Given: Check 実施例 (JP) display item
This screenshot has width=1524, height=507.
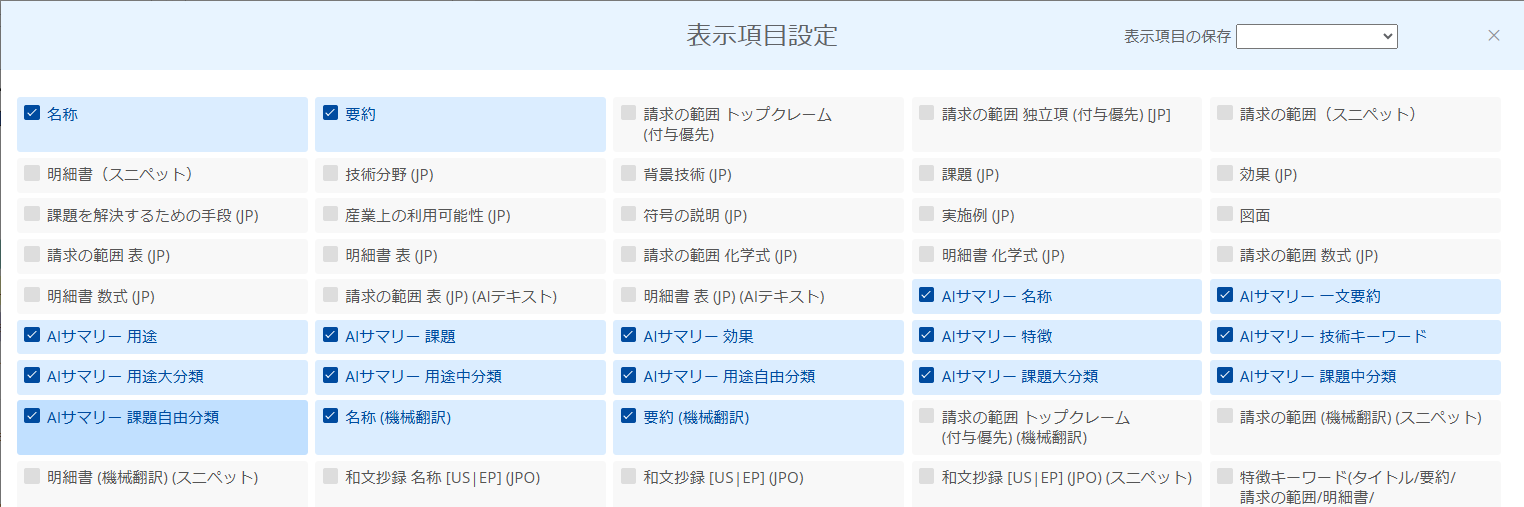Looking at the screenshot, I should pyautogui.click(x=927, y=214).
